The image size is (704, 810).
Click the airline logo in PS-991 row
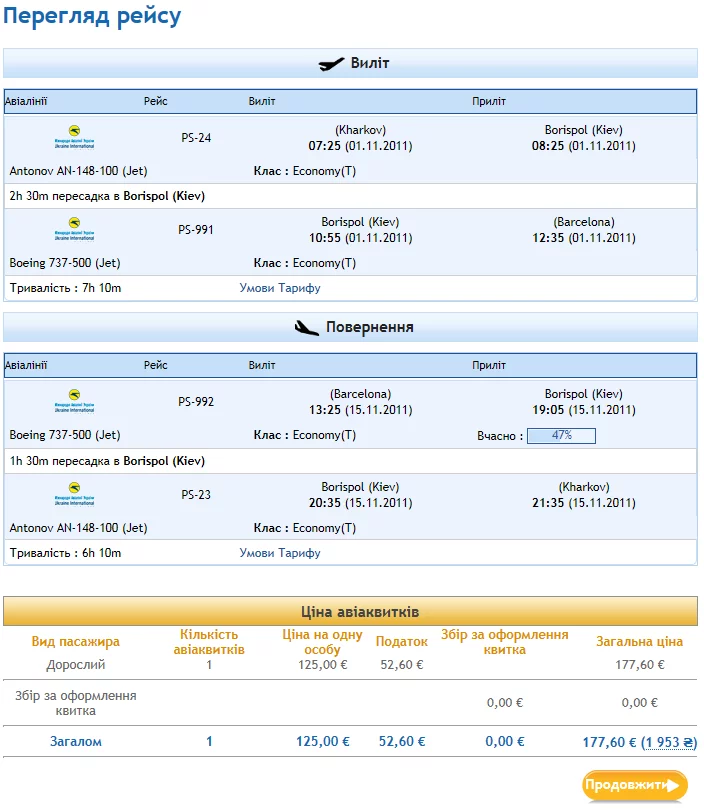74,229
